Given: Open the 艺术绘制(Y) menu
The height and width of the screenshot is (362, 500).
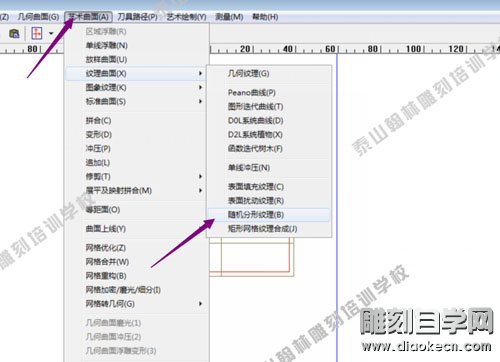Looking at the screenshot, I should coord(186,17).
